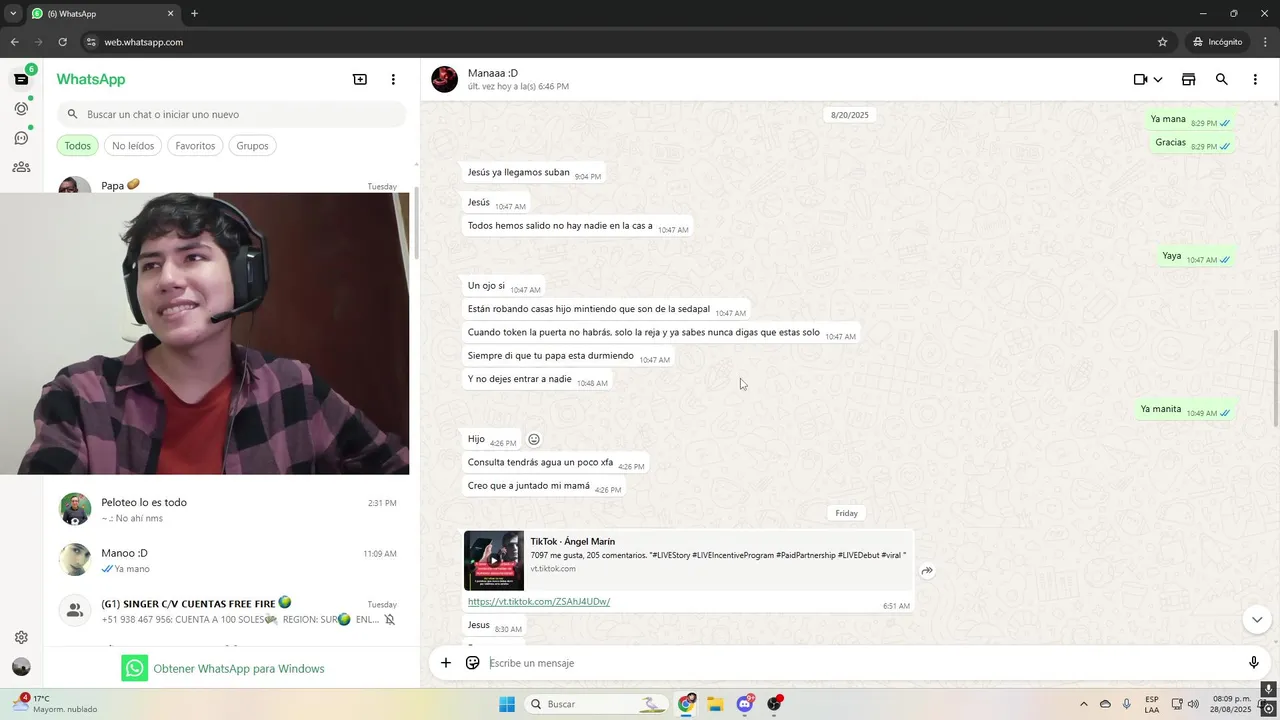This screenshot has height=720, width=1280.
Task: Jump to latest messages arrow
Action: point(1257,620)
